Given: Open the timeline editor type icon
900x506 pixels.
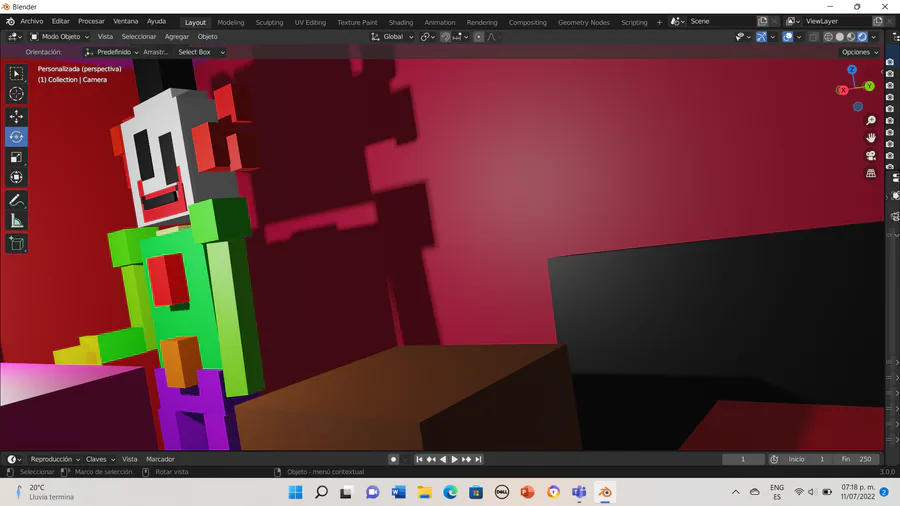Looking at the screenshot, I should pyautogui.click(x=14, y=459).
